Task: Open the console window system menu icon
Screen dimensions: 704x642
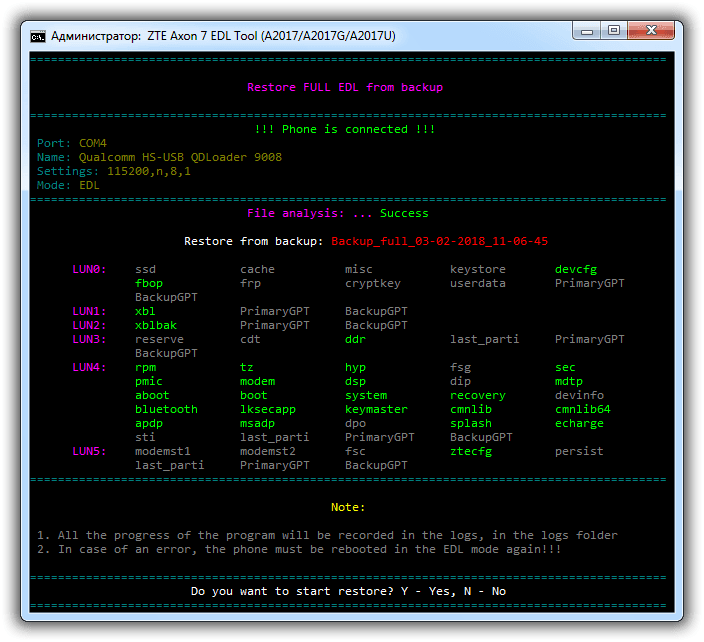Action: coord(38,36)
